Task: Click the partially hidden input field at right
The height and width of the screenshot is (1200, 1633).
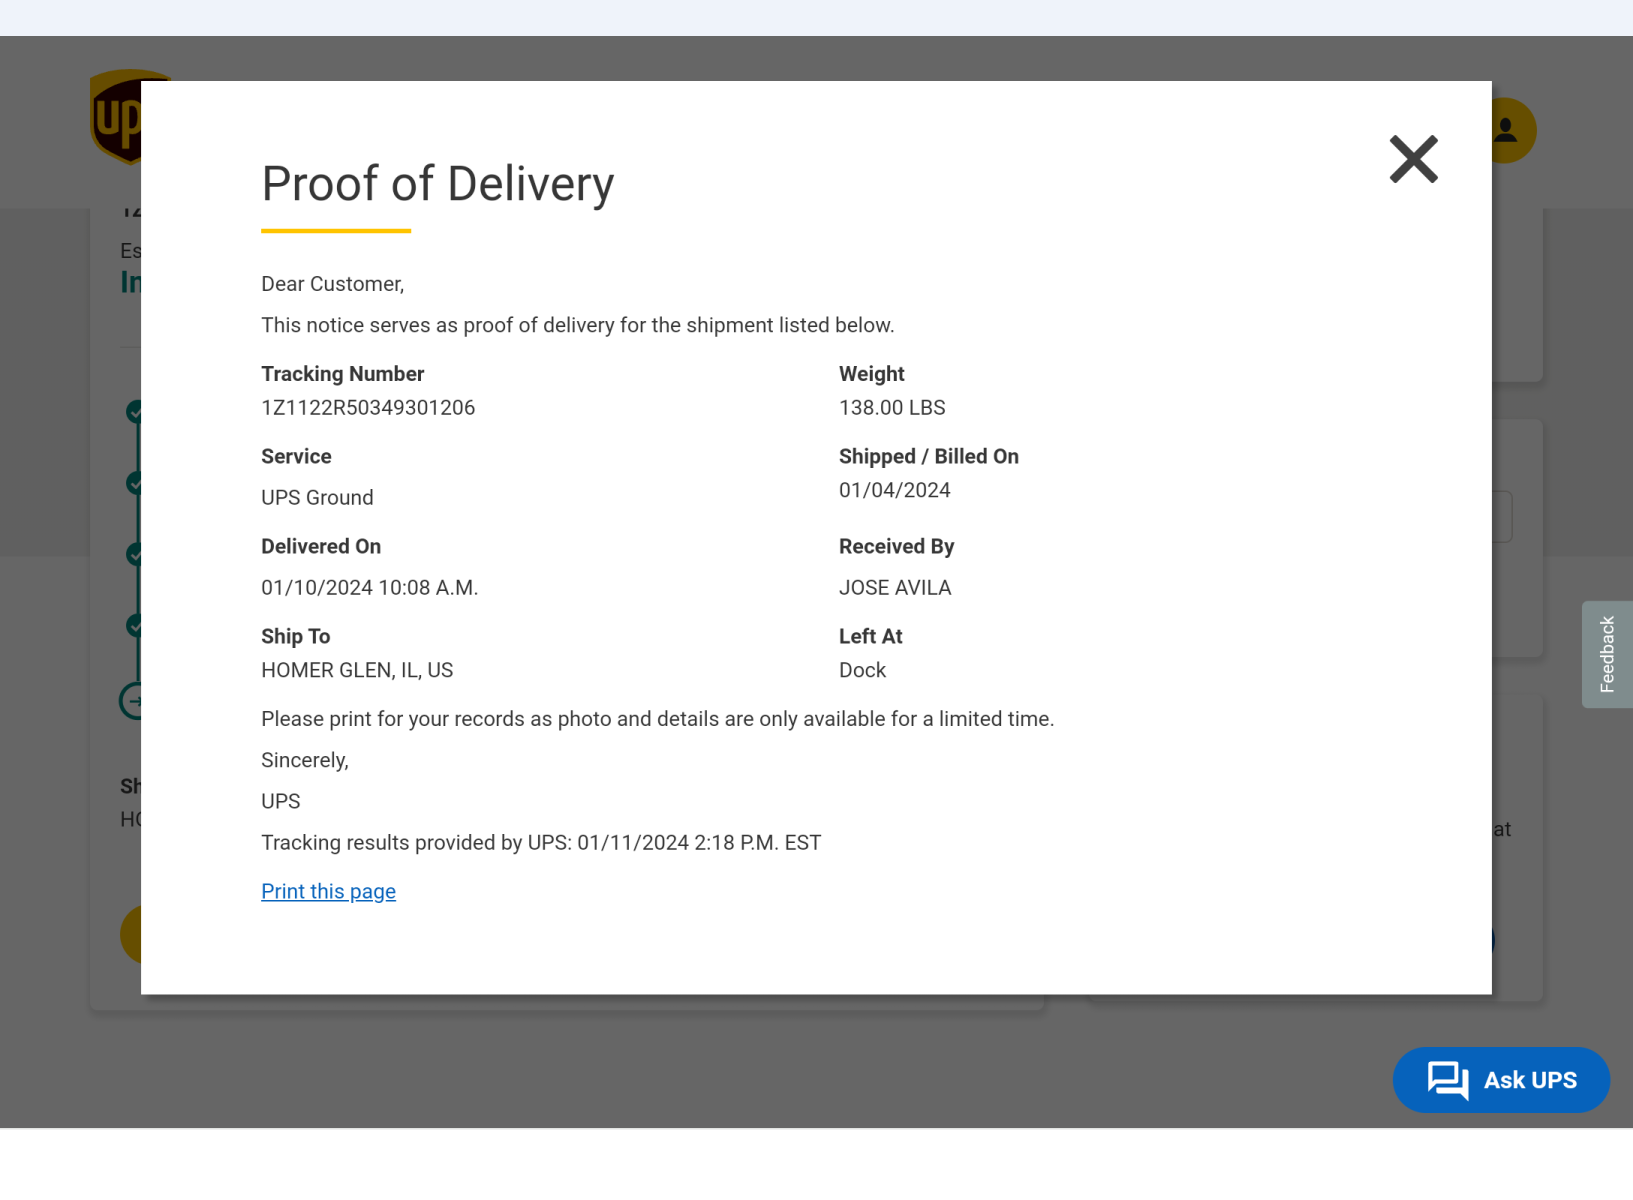Action: point(1502,516)
